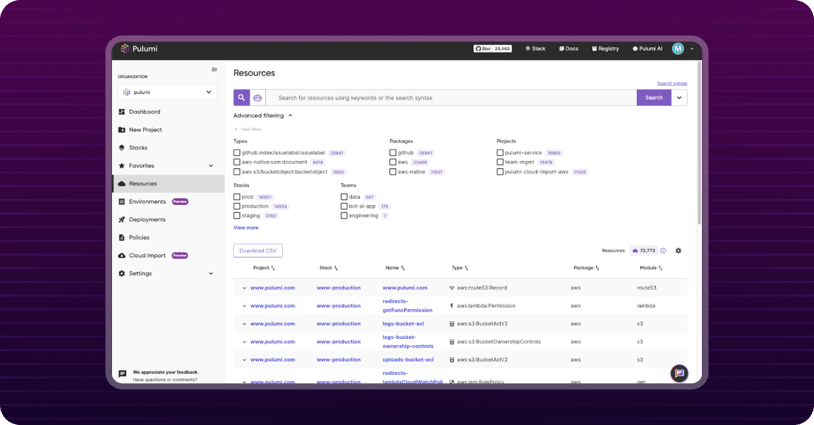Open table column settings gear icon
The image size is (814, 425).
678,251
